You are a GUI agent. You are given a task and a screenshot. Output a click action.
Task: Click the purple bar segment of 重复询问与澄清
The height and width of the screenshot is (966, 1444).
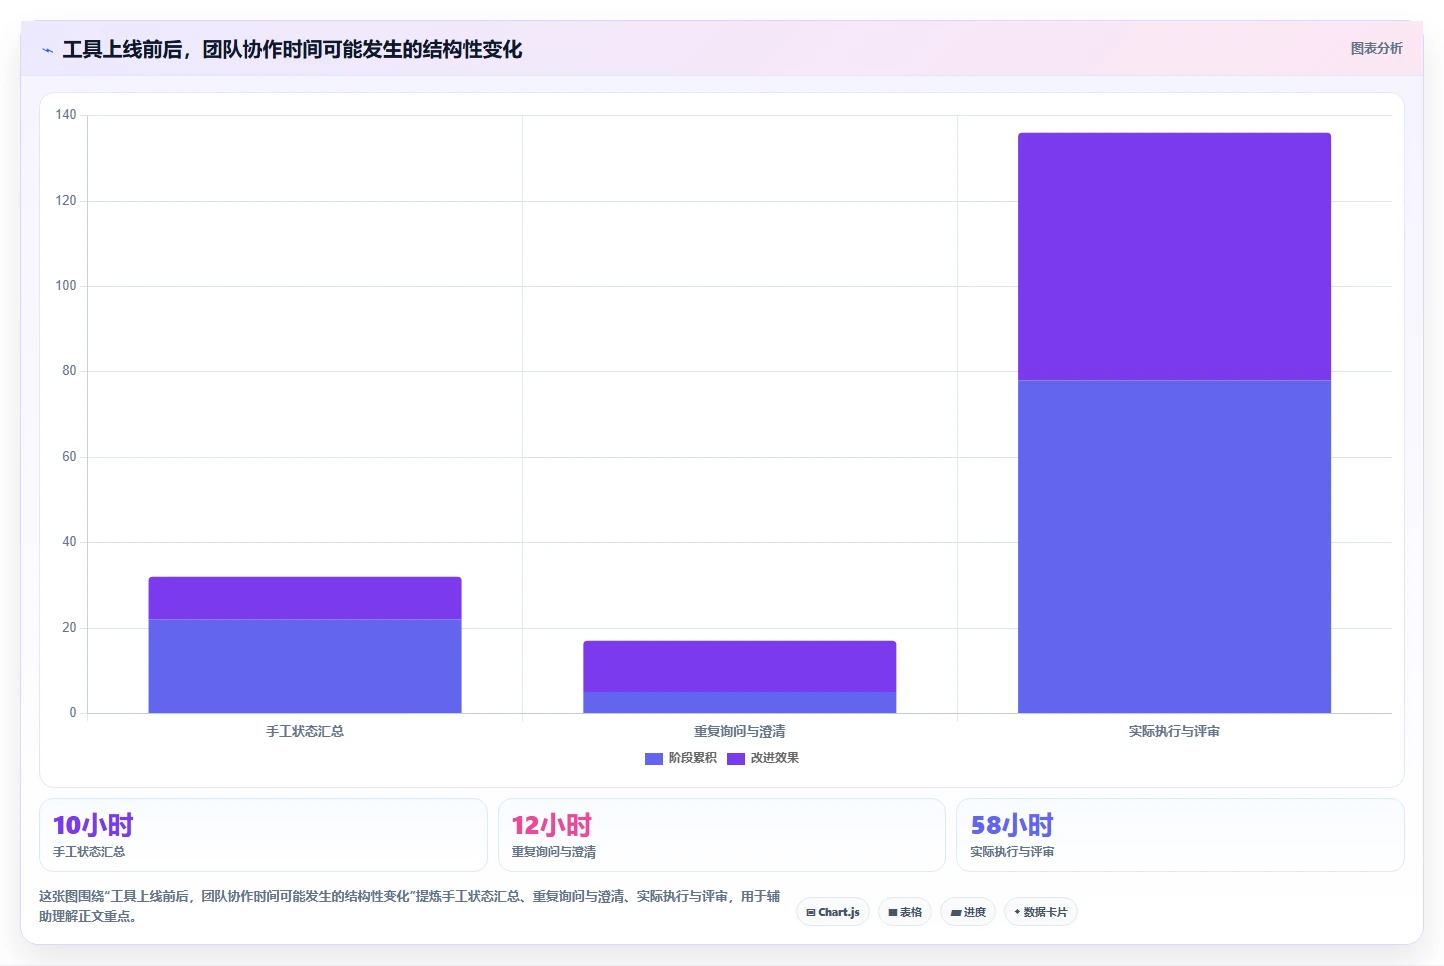coord(740,666)
